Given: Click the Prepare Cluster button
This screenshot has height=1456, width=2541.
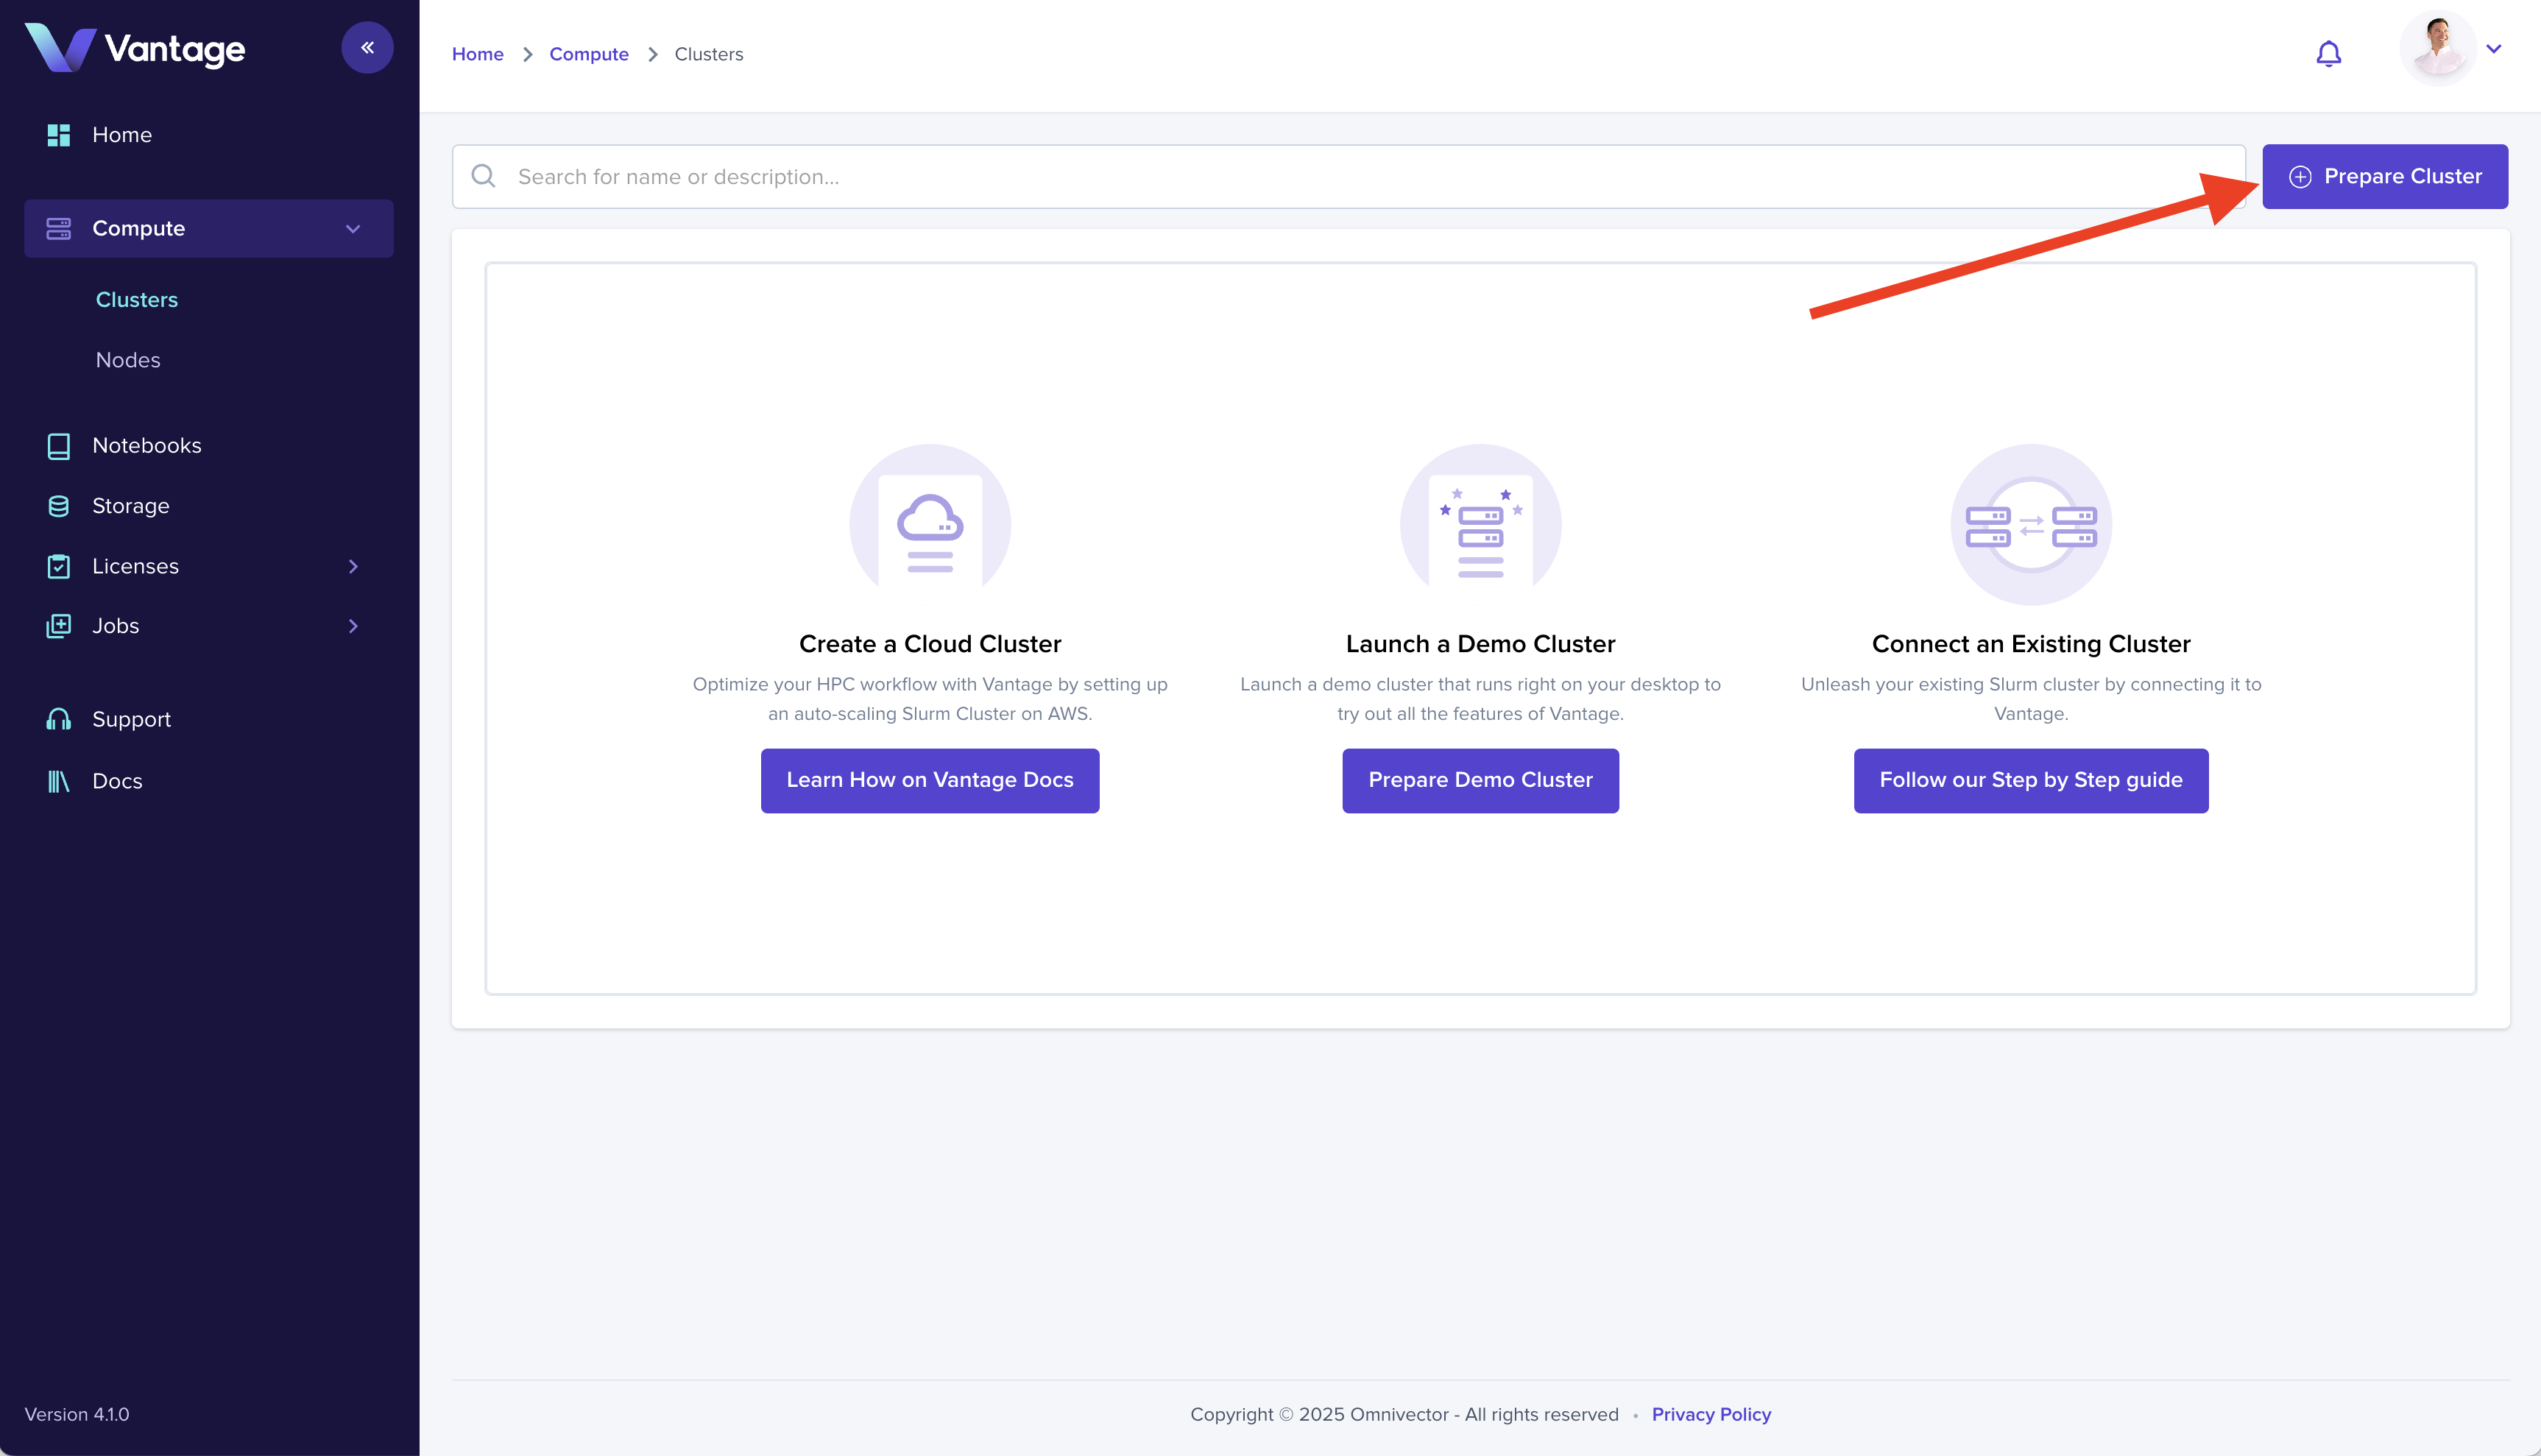Looking at the screenshot, I should pyautogui.click(x=2385, y=177).
